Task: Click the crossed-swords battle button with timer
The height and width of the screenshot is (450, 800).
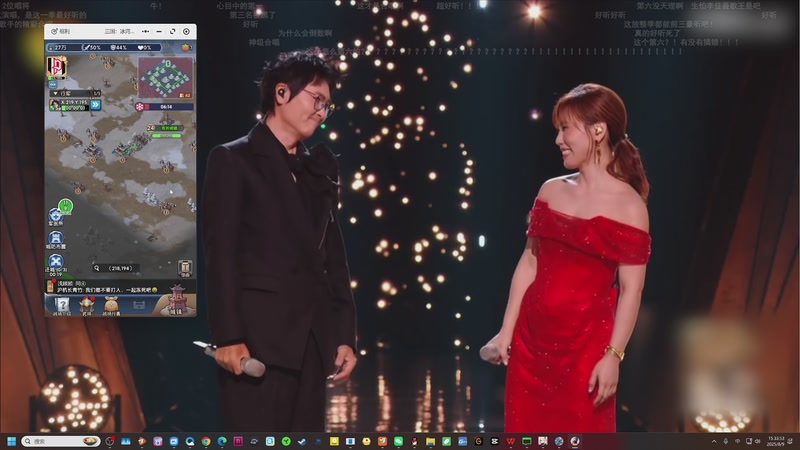Action: 56,264
